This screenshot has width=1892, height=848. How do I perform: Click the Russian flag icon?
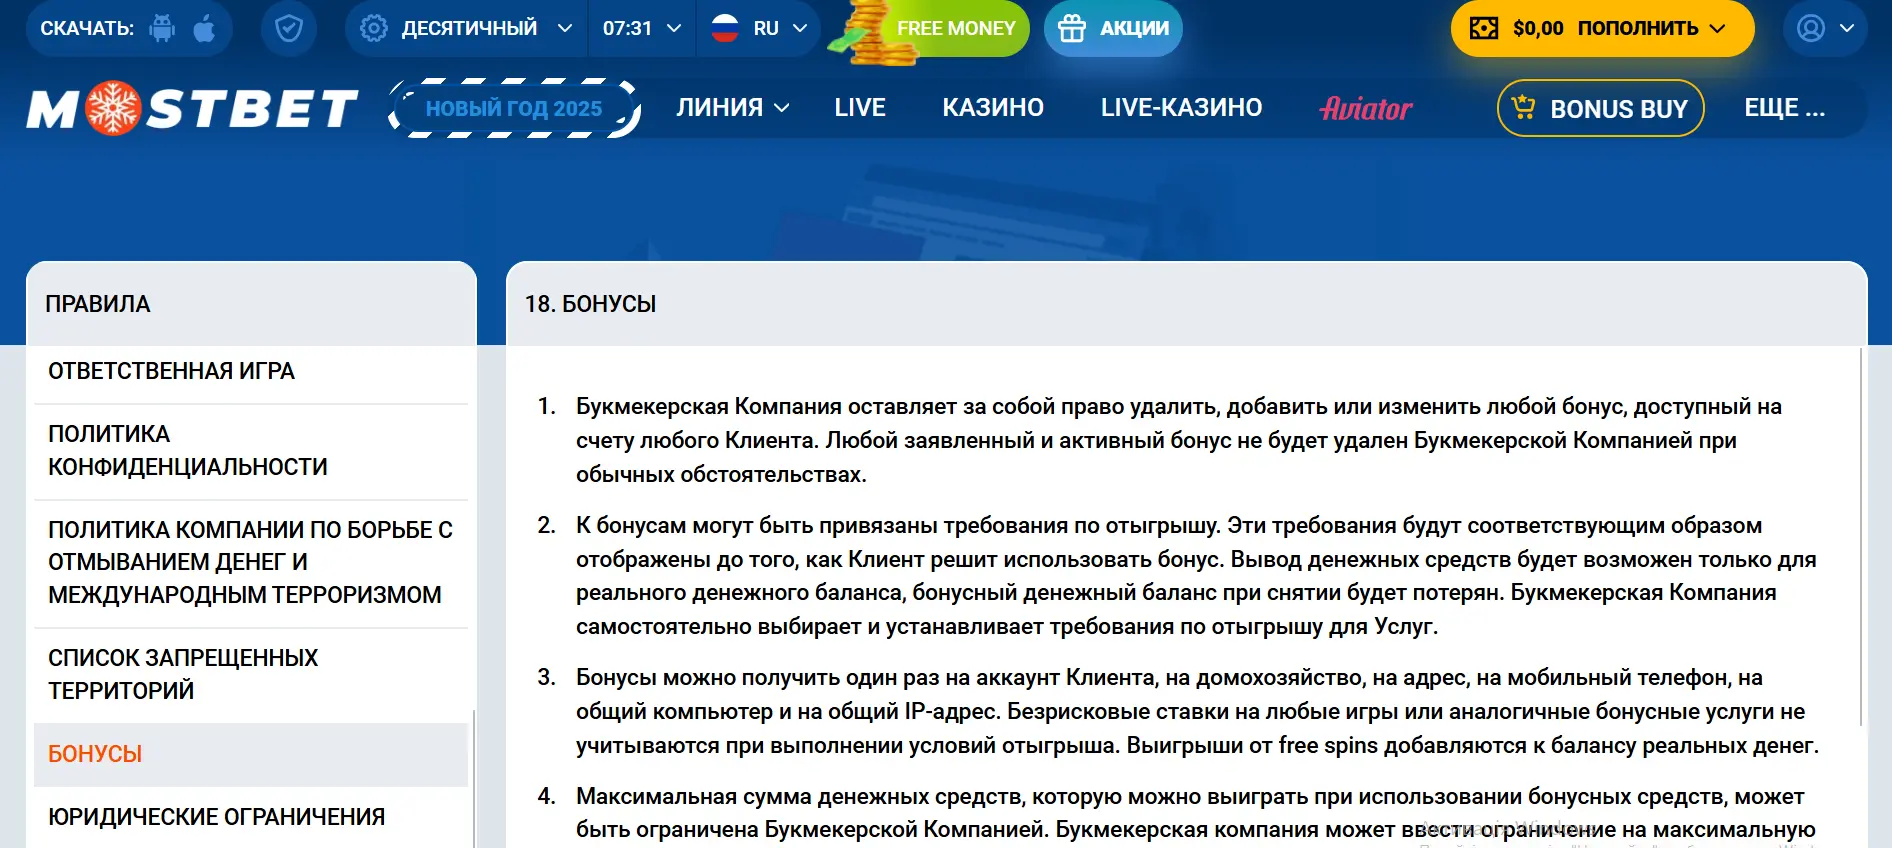[725, 28]
